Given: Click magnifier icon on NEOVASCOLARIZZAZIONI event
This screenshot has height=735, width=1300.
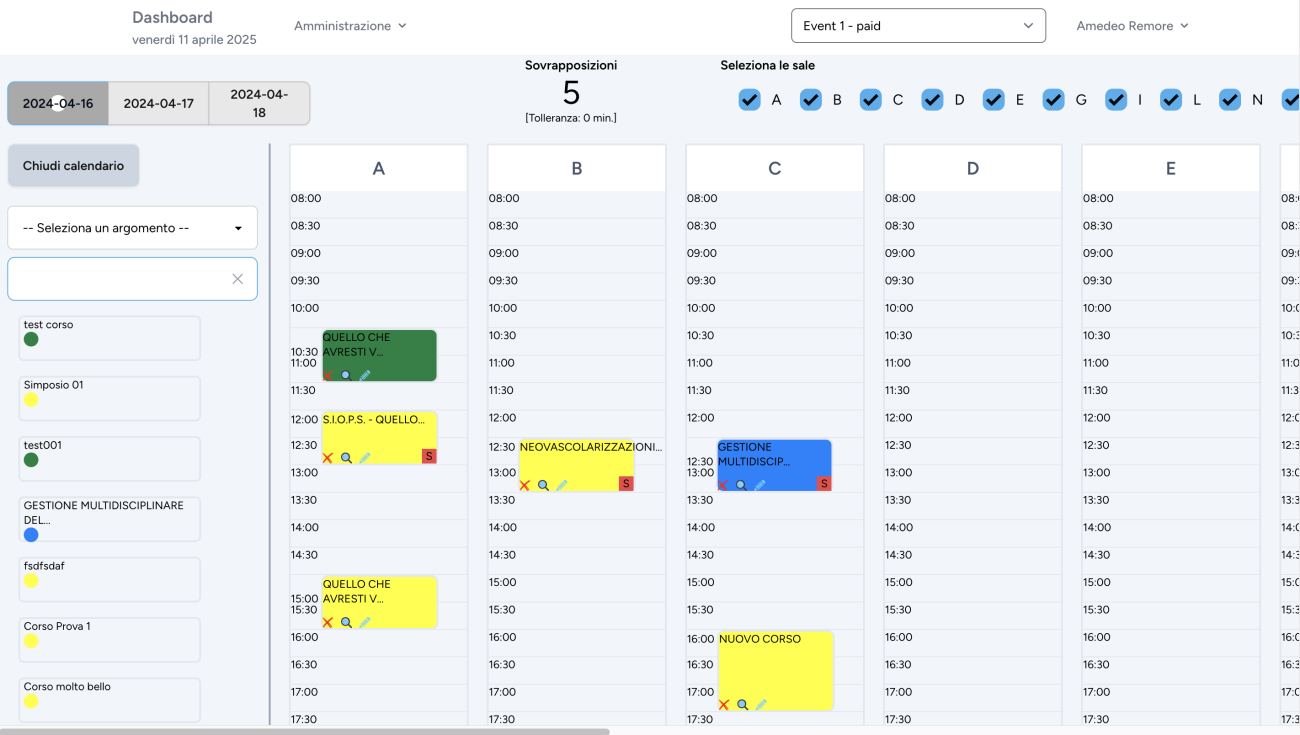Looking at the screenshot, I should (543, 485).
